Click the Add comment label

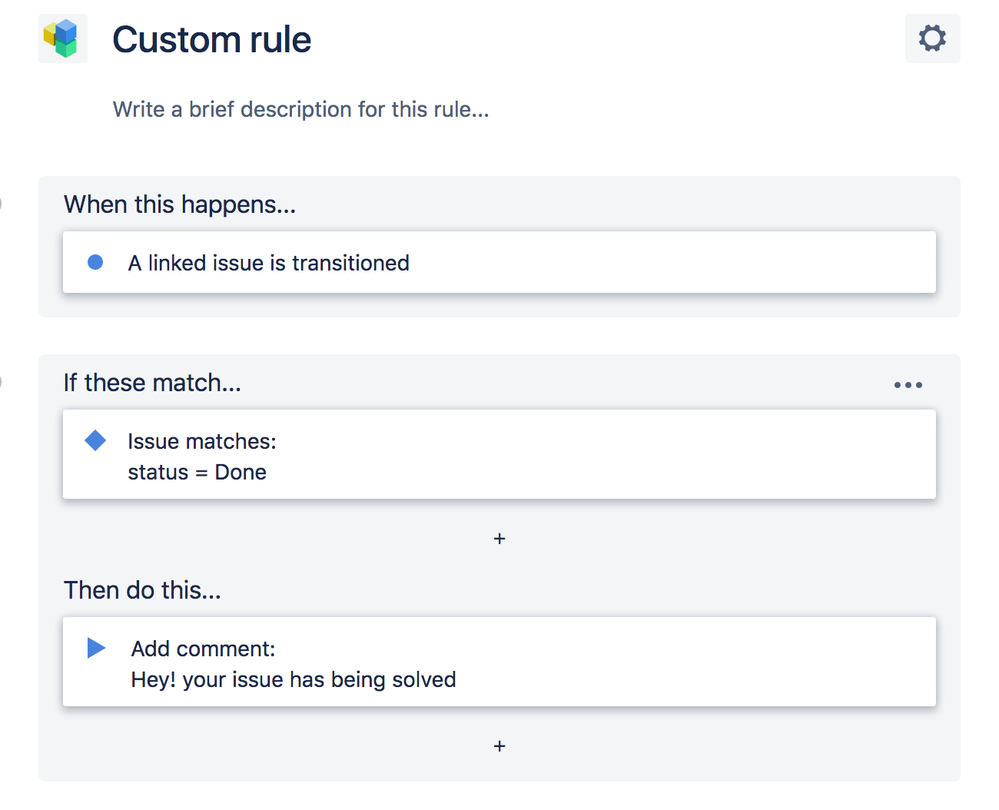point(203,649)
